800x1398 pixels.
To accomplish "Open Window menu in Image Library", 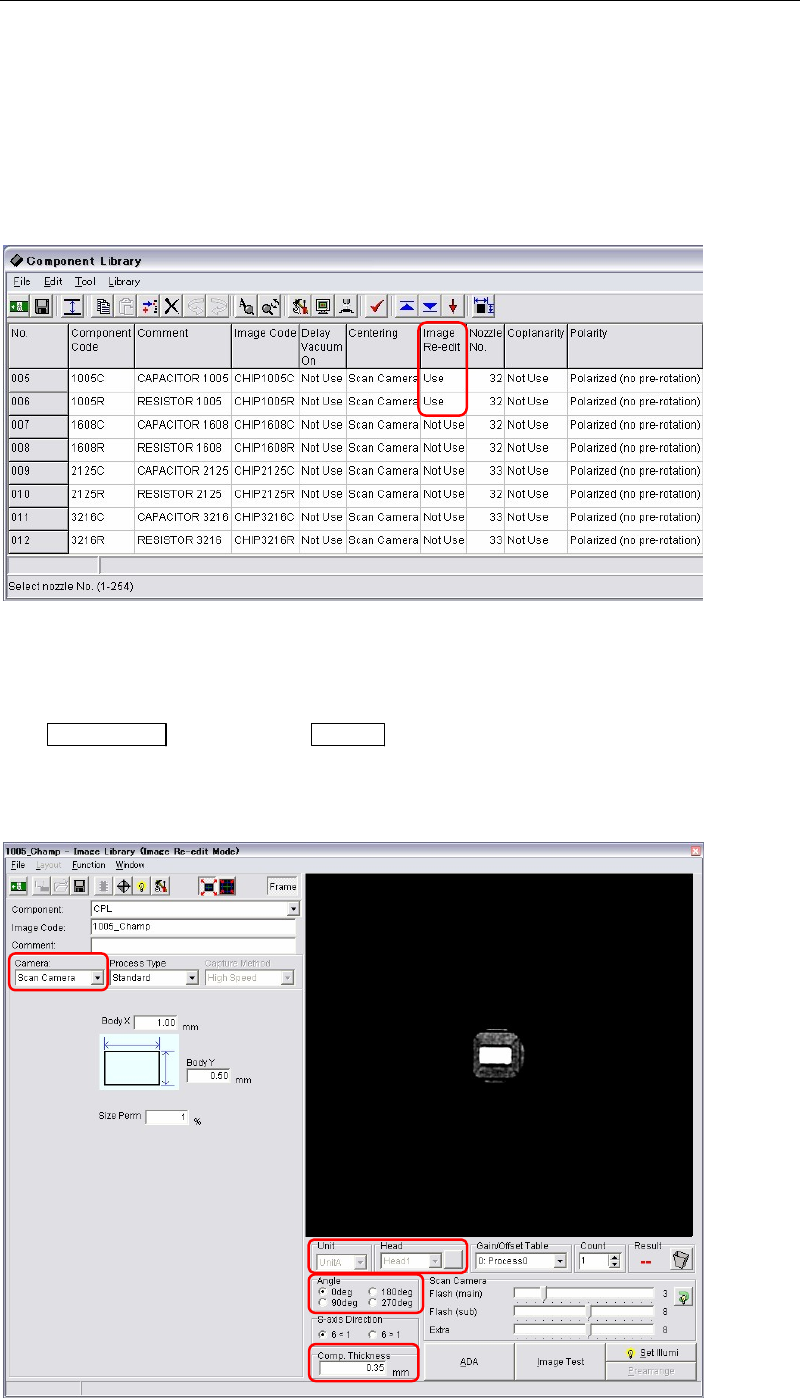I will (x=130, y=864).
